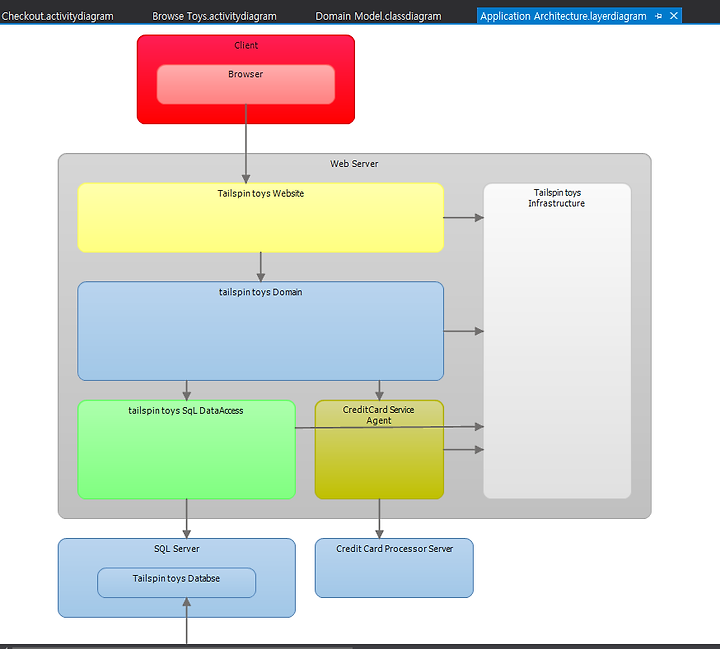Select arrow from CreditCard Agent to Processor Server
The width and height of the screenshot is (720, 649).
[x=379, y=518]
